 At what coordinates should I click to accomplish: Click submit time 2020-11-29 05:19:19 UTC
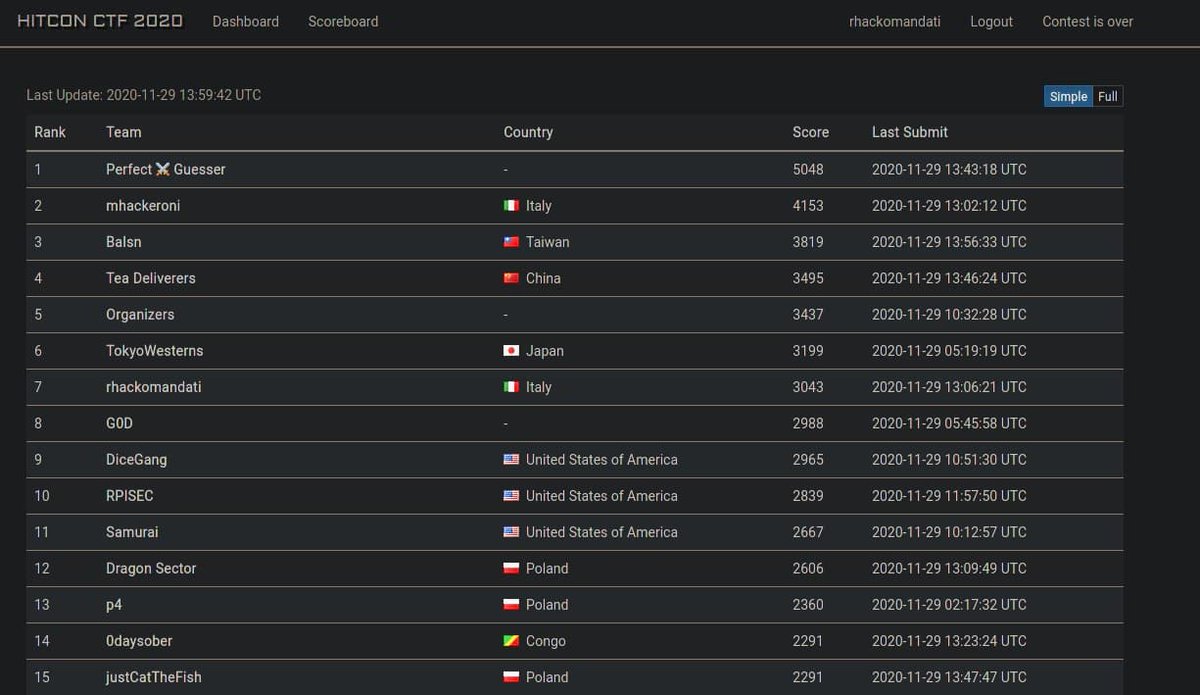pos(949,351)
